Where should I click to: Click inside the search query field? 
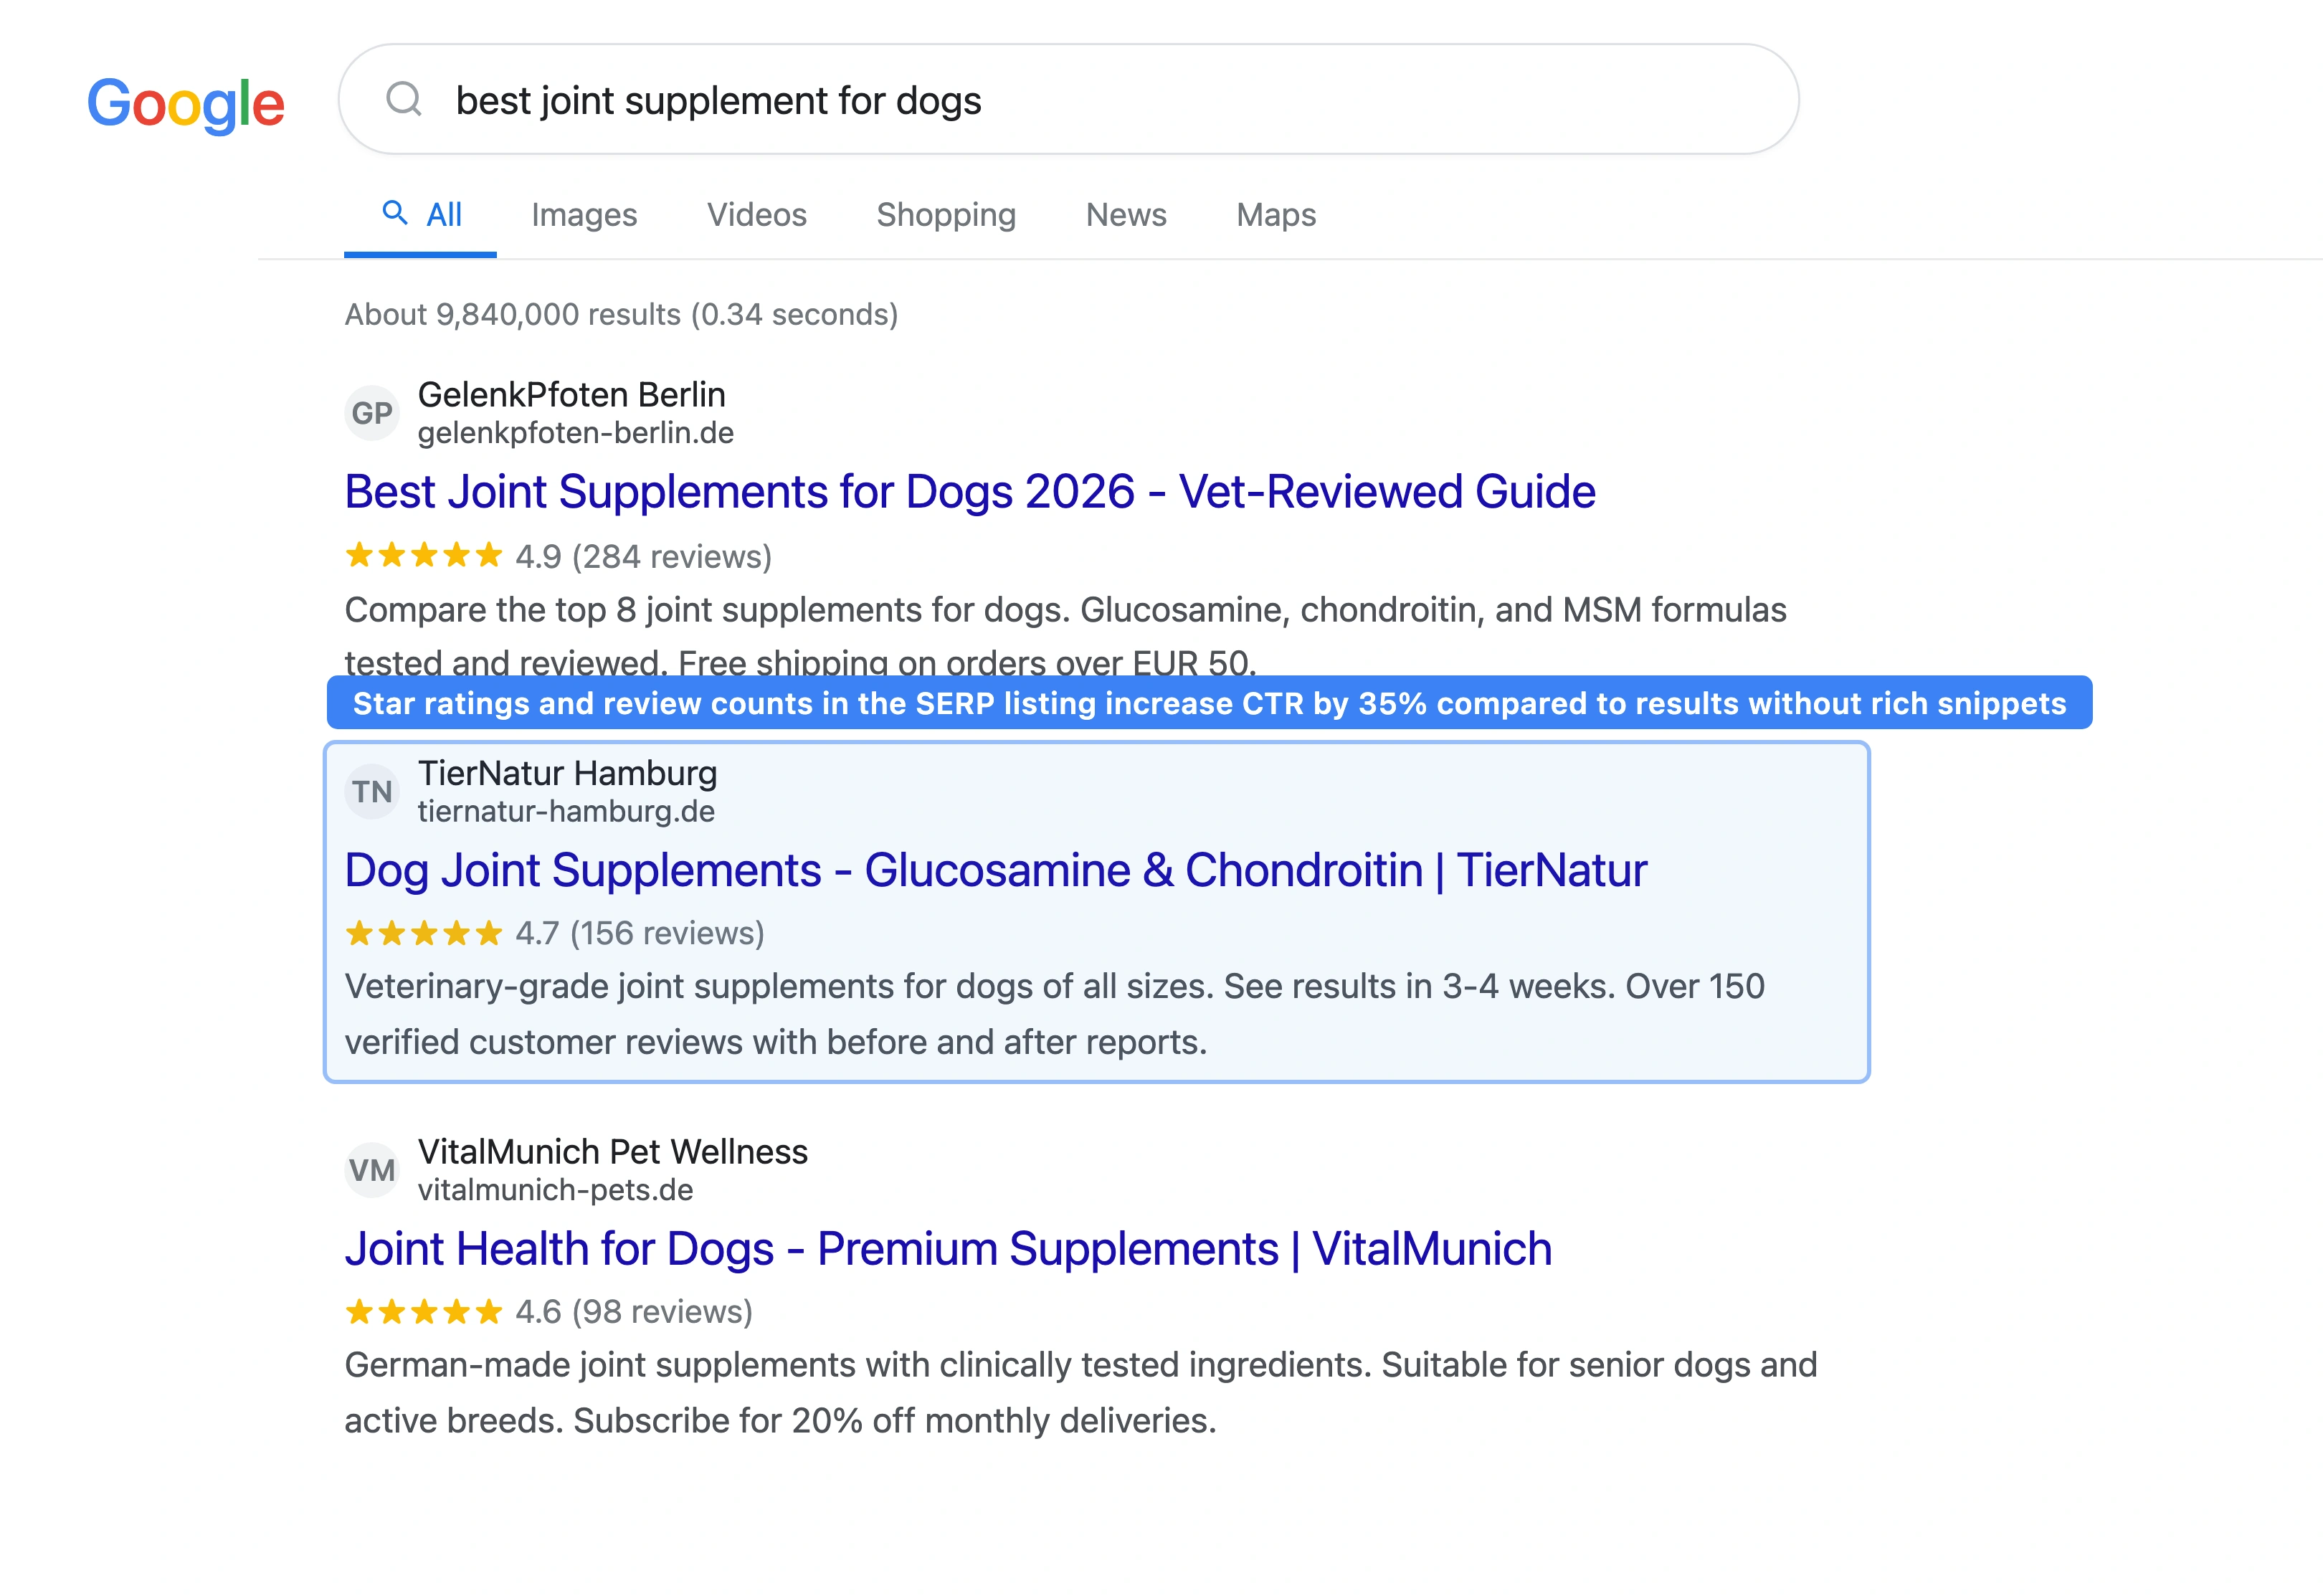point(900,100)
